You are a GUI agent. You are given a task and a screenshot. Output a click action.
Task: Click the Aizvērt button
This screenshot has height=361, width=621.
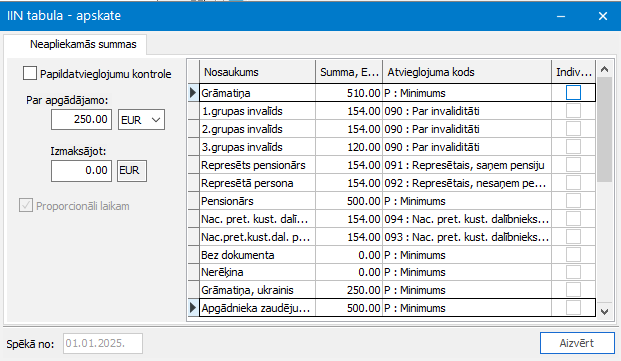(x=577, y=343)
